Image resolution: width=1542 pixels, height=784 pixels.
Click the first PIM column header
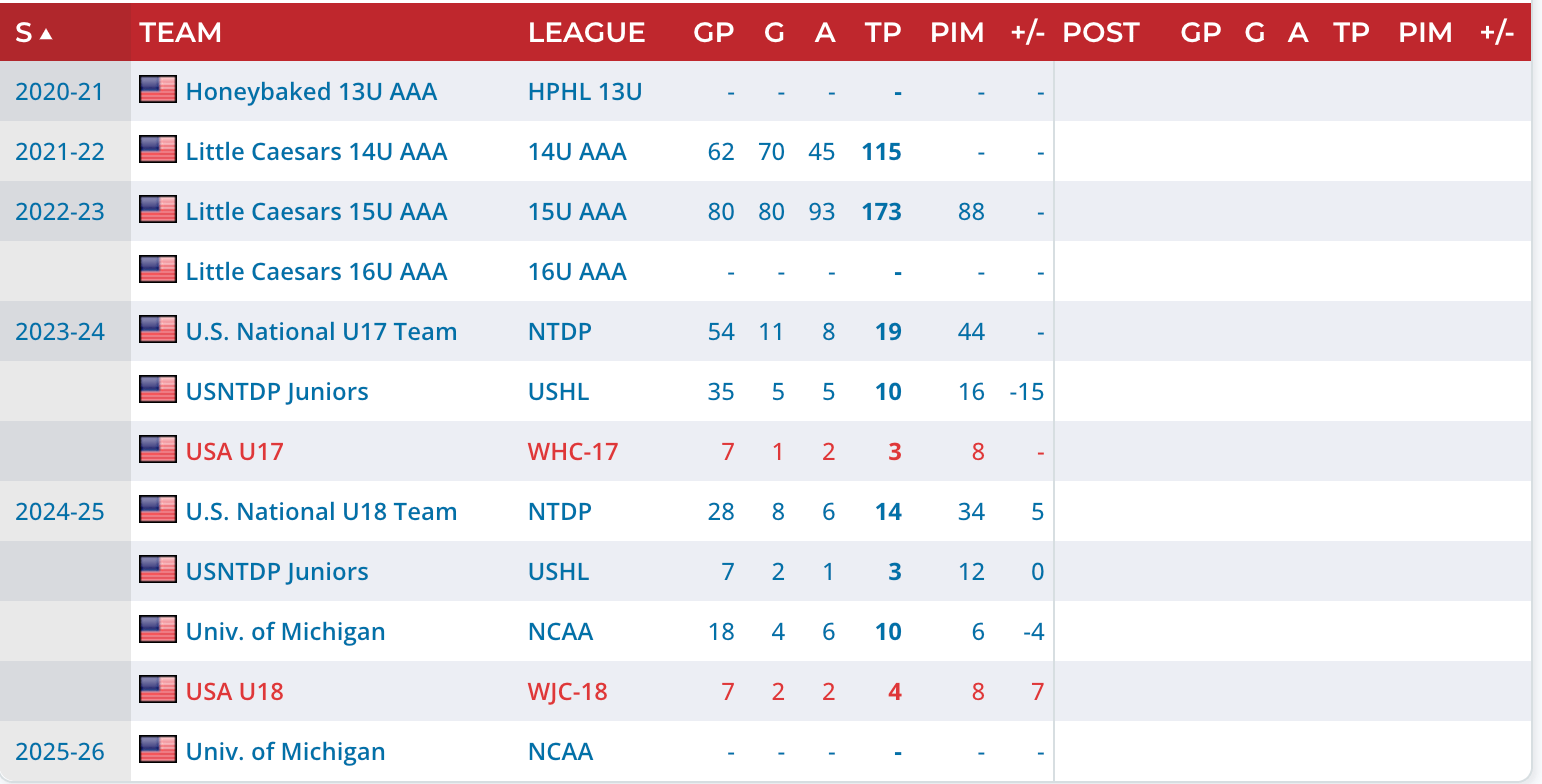point(957,33)
